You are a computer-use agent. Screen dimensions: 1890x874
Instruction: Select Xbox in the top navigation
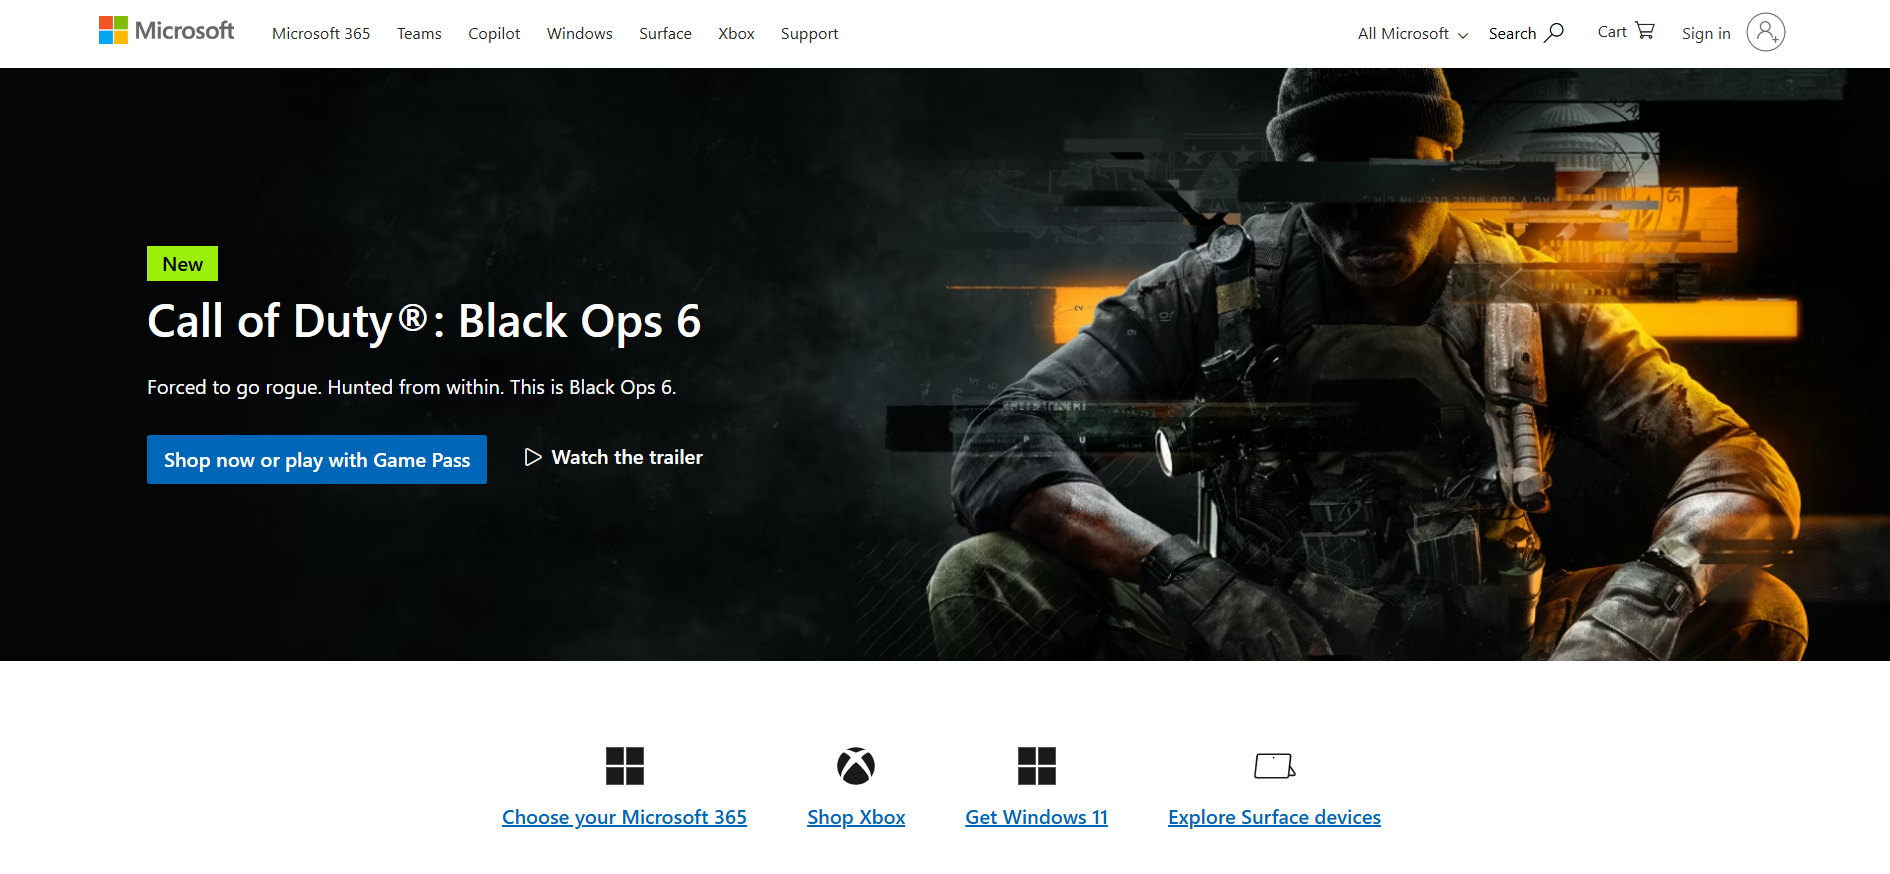736,34
